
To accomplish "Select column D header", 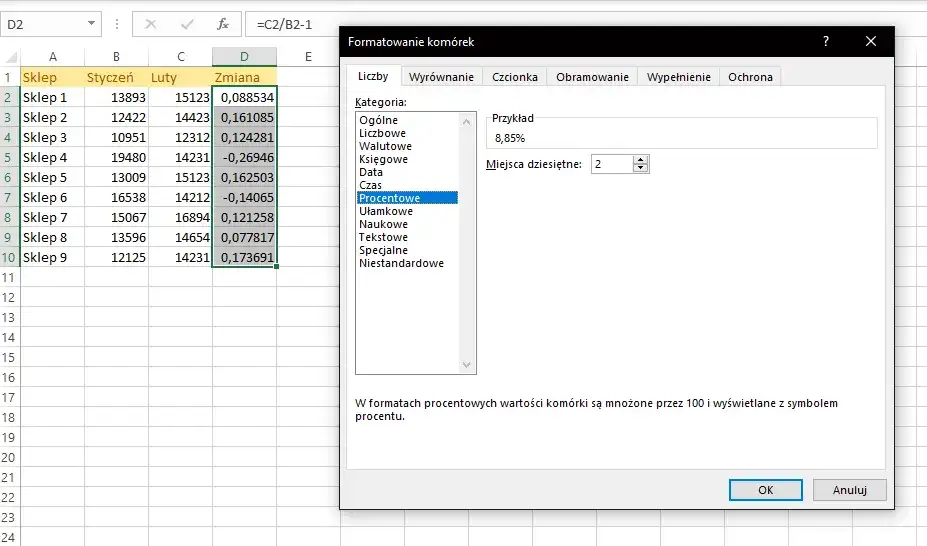I will pyautogui.click(x=244, y=57).
